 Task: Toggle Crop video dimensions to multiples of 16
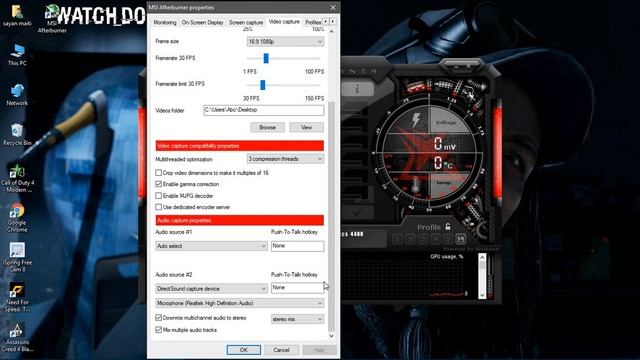click(158, 173)
